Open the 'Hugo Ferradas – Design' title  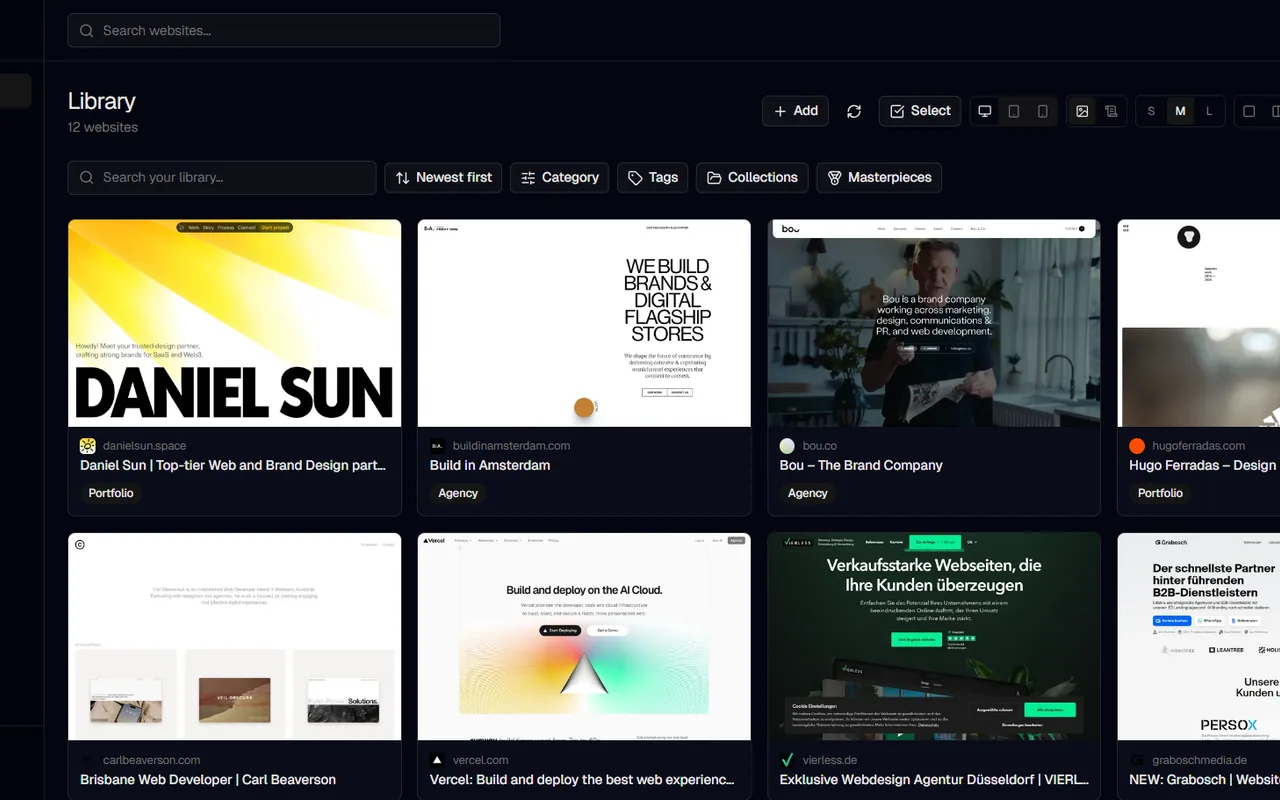point(1203,465)
